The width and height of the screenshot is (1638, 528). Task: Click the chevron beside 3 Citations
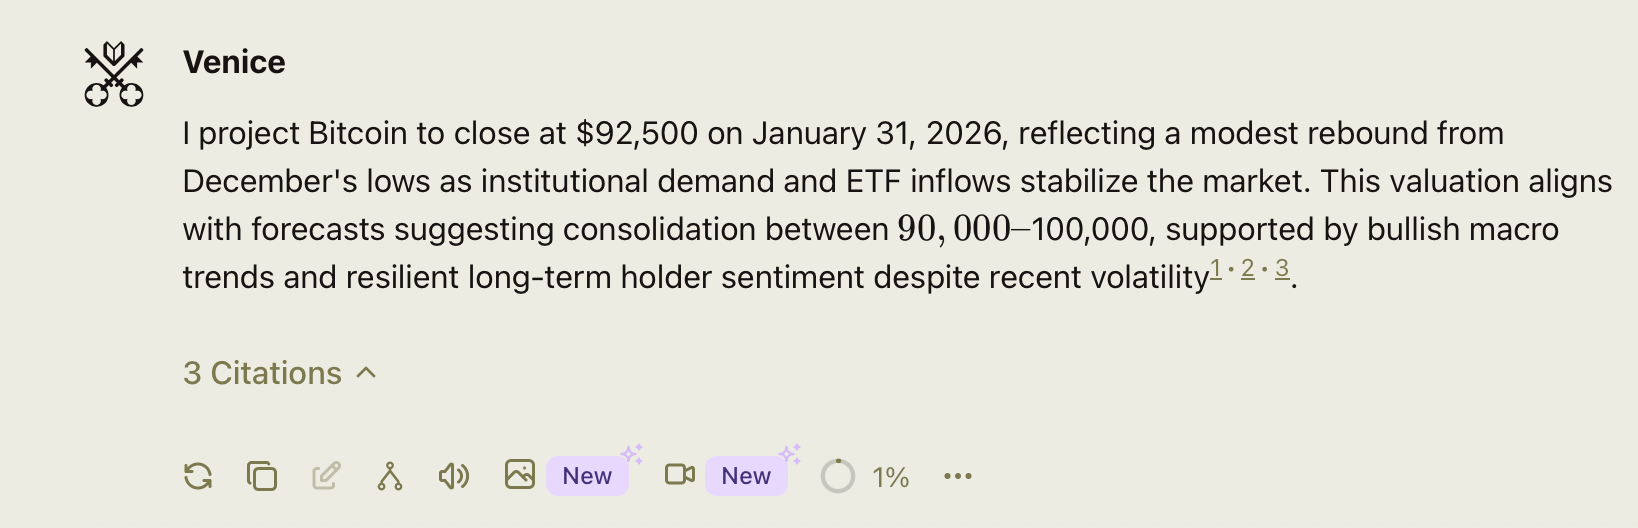click(x=367, y=373)
